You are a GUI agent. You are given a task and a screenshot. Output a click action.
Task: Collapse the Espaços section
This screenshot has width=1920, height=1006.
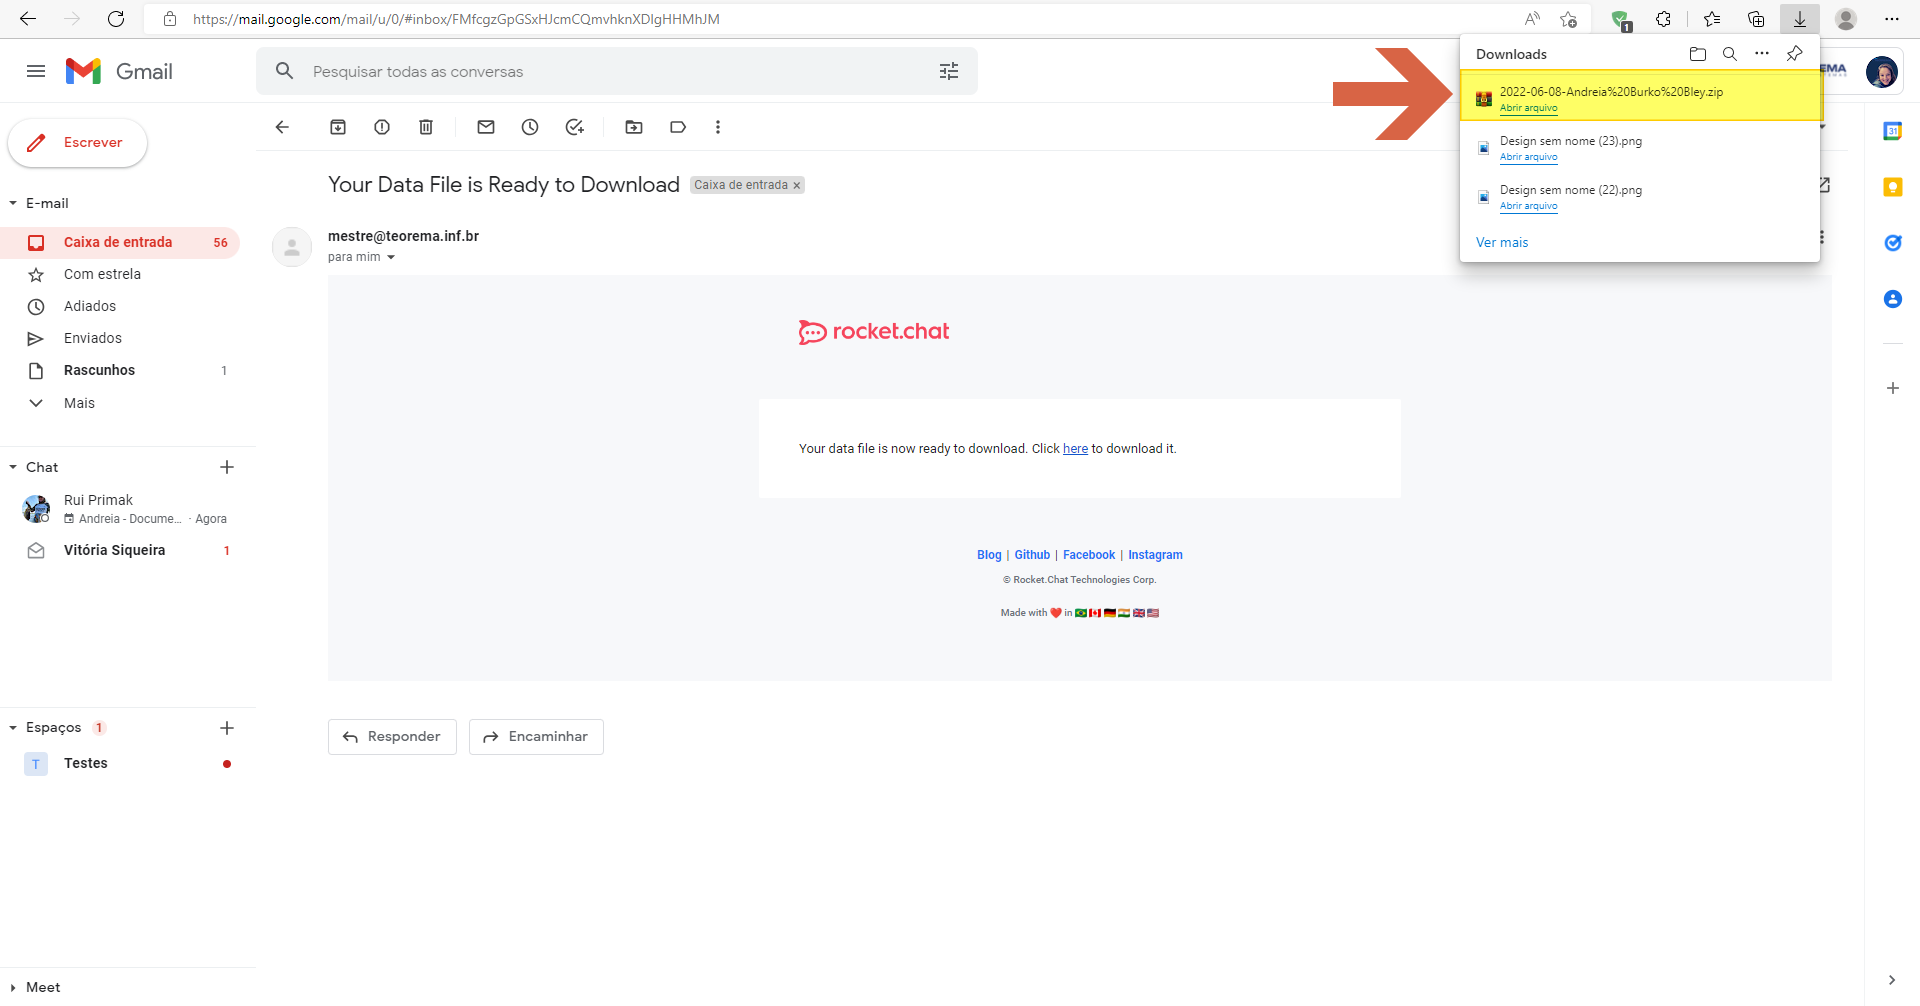tap(13, 728)
